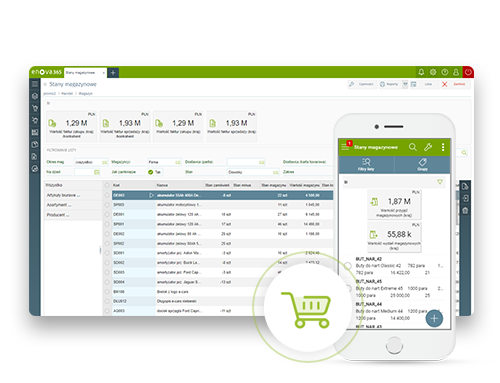Click the Raporty toolbar button
Image resolution: width=500 pixels, height=383 pixels.
389,84
